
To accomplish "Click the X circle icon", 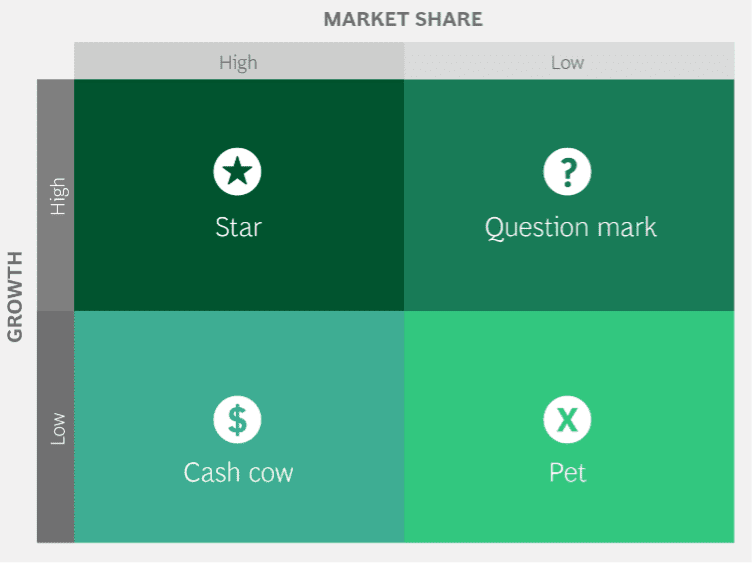I will coord(568,420).
